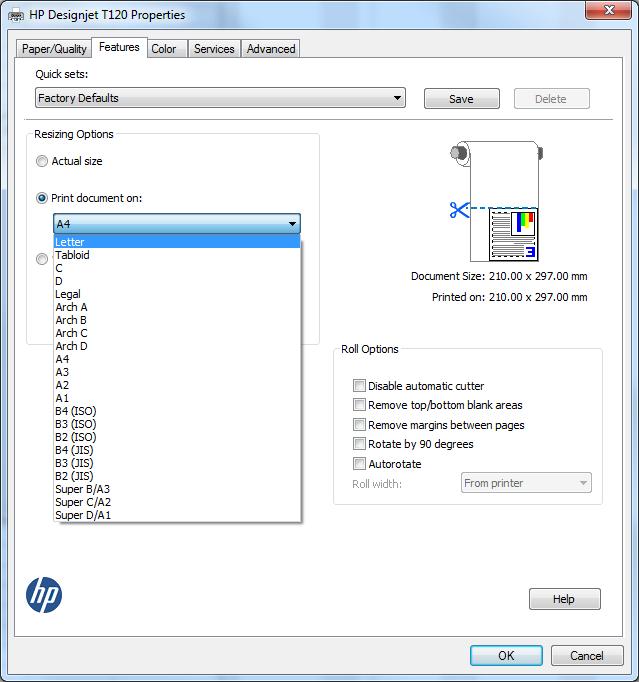This screenshot has width=639, height=682.
Task: Select Arch B paper size
Action: [177, 320]
